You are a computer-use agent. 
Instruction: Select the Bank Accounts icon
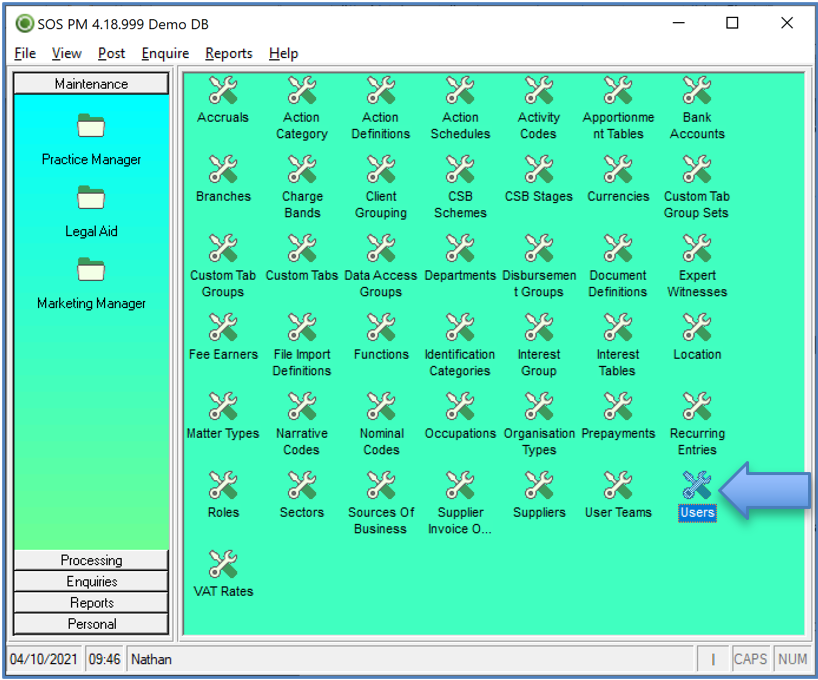tap(697, 92)
